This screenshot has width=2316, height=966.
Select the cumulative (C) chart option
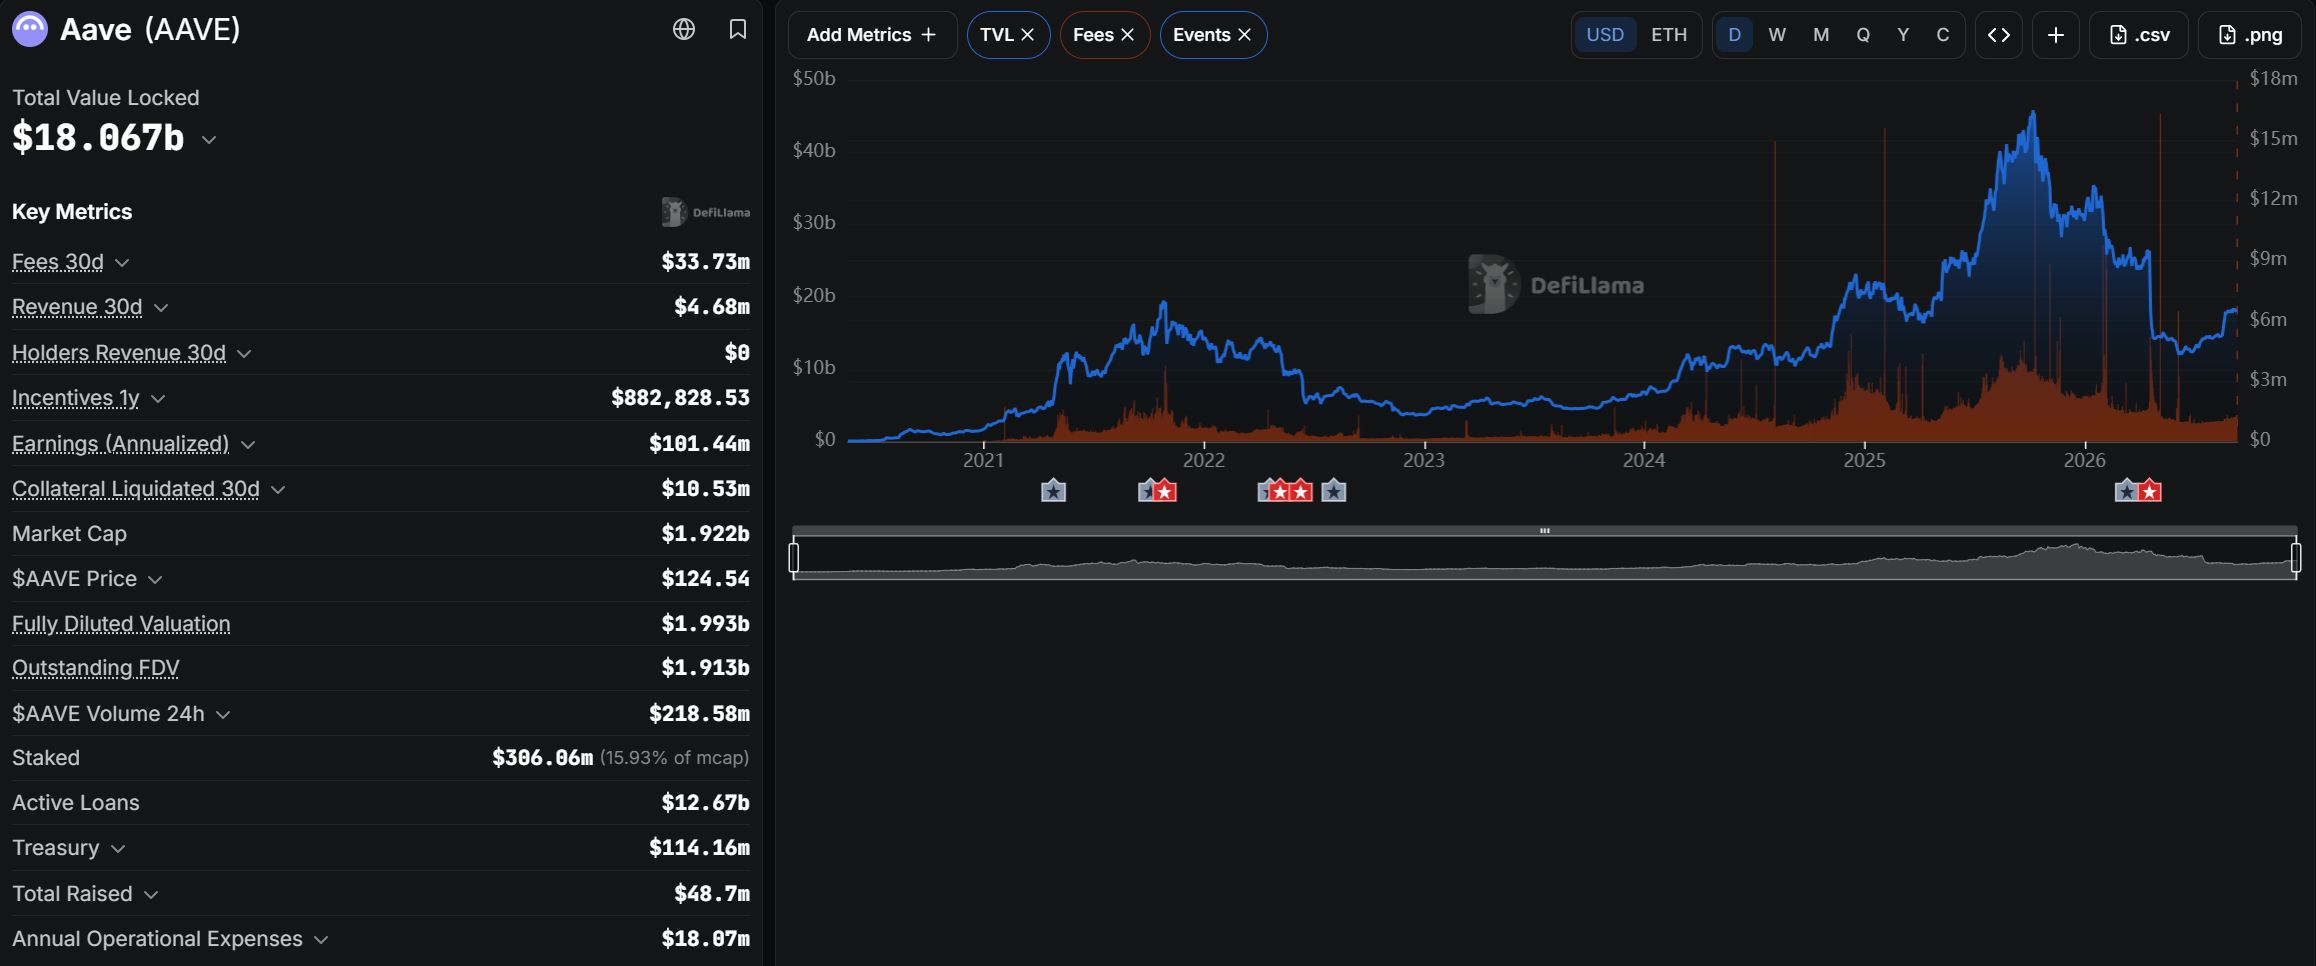tap(1943, 35)
